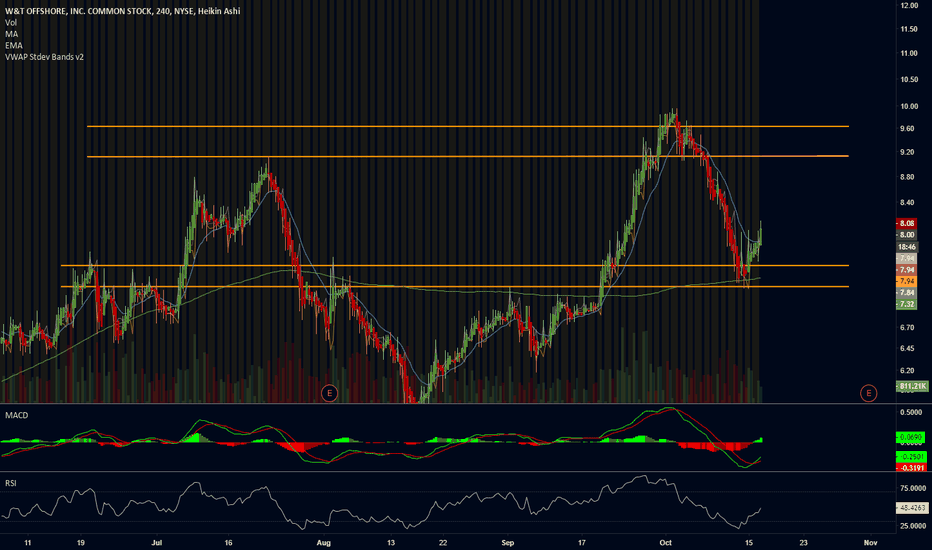
Task: Select the EMA indicator label
Action: pos(14,45)
